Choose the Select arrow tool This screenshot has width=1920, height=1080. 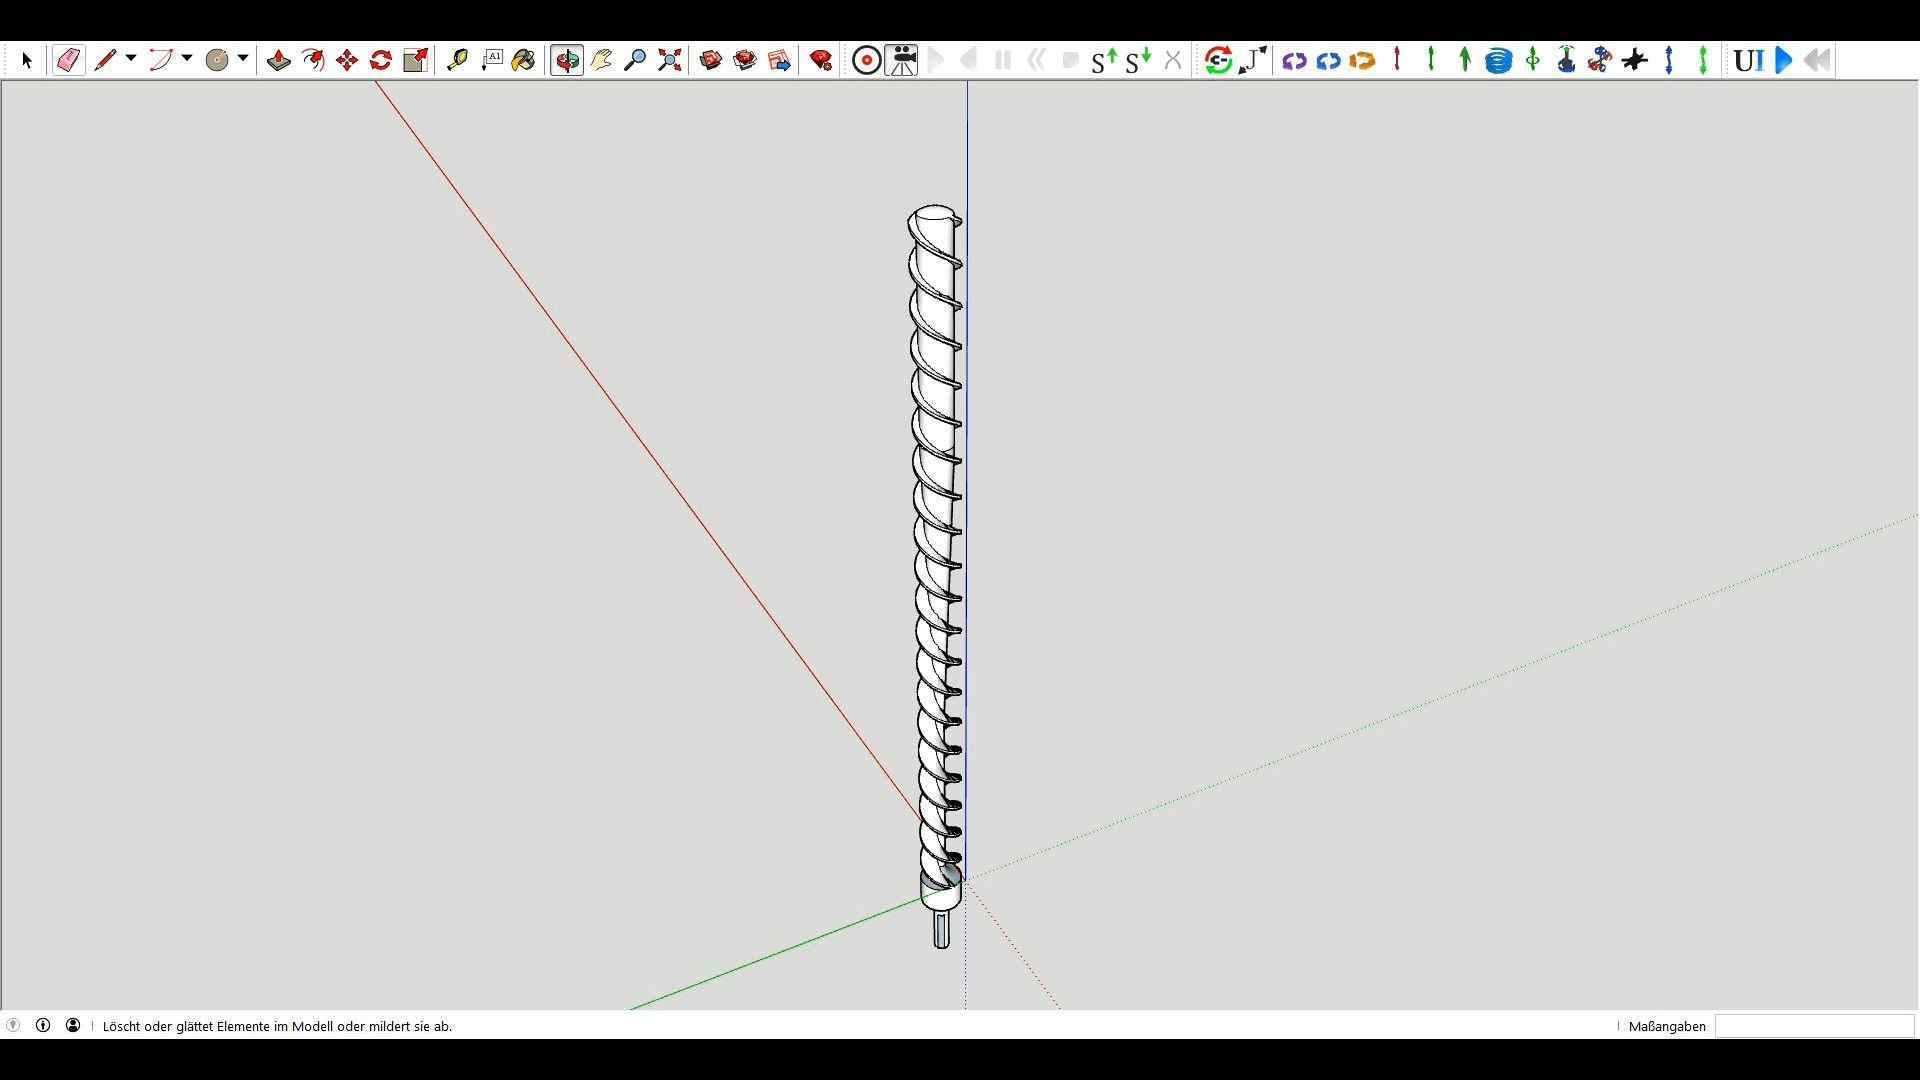pos(27,61)
